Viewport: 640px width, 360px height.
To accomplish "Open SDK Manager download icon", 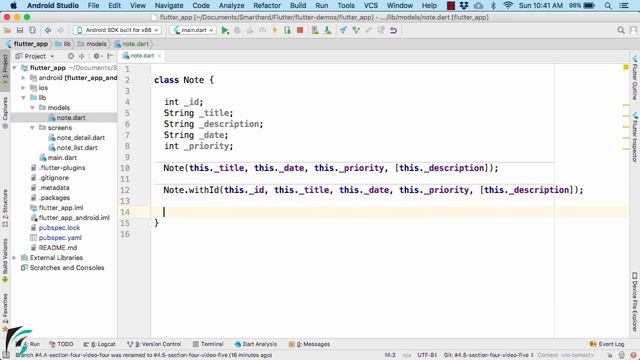I will pyautogui.click(x=328, y=30).
